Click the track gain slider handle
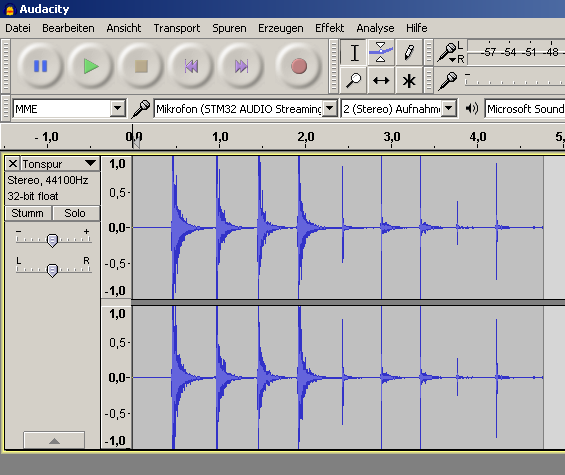This screenshot has height=475, width=565. (x=53, y=240)
